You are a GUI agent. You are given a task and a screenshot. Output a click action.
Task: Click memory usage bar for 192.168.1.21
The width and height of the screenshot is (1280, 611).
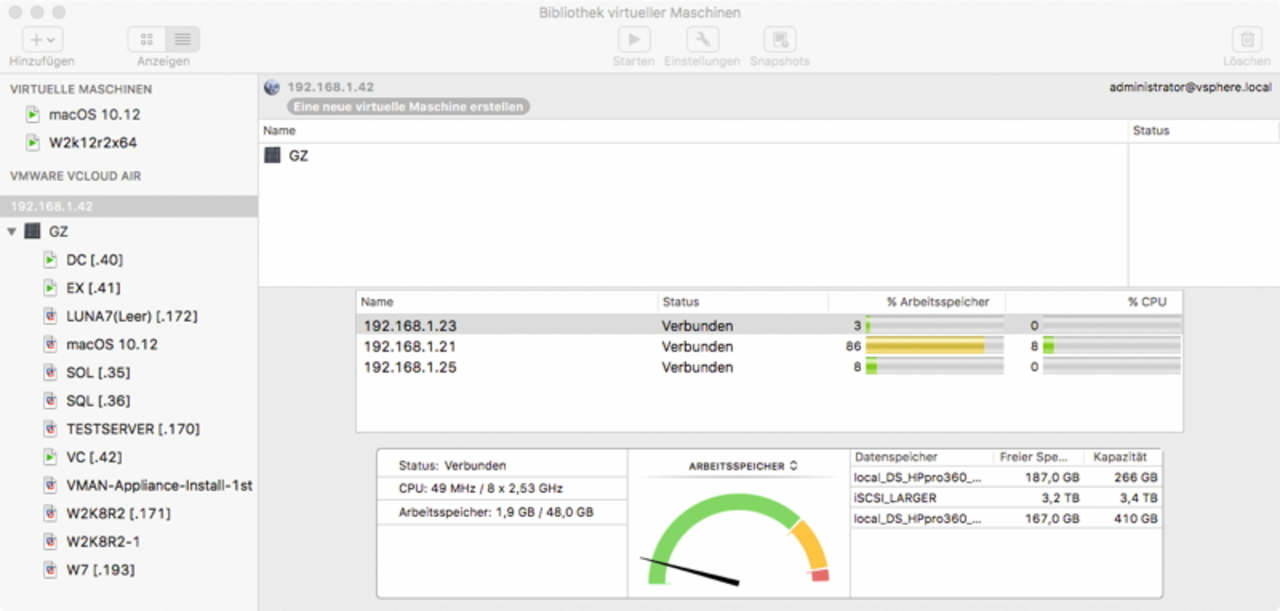933,347
